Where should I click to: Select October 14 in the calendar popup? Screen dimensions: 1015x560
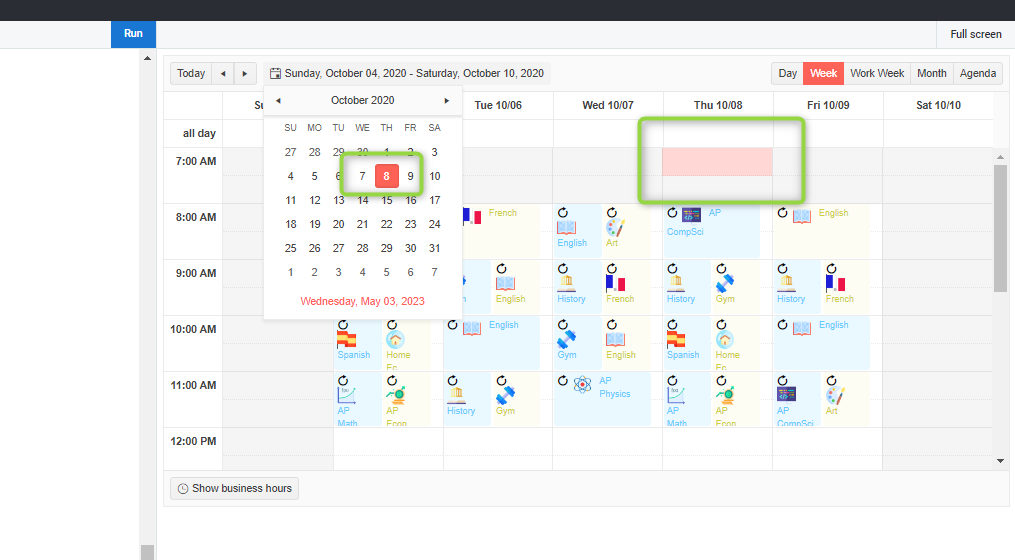363,200
